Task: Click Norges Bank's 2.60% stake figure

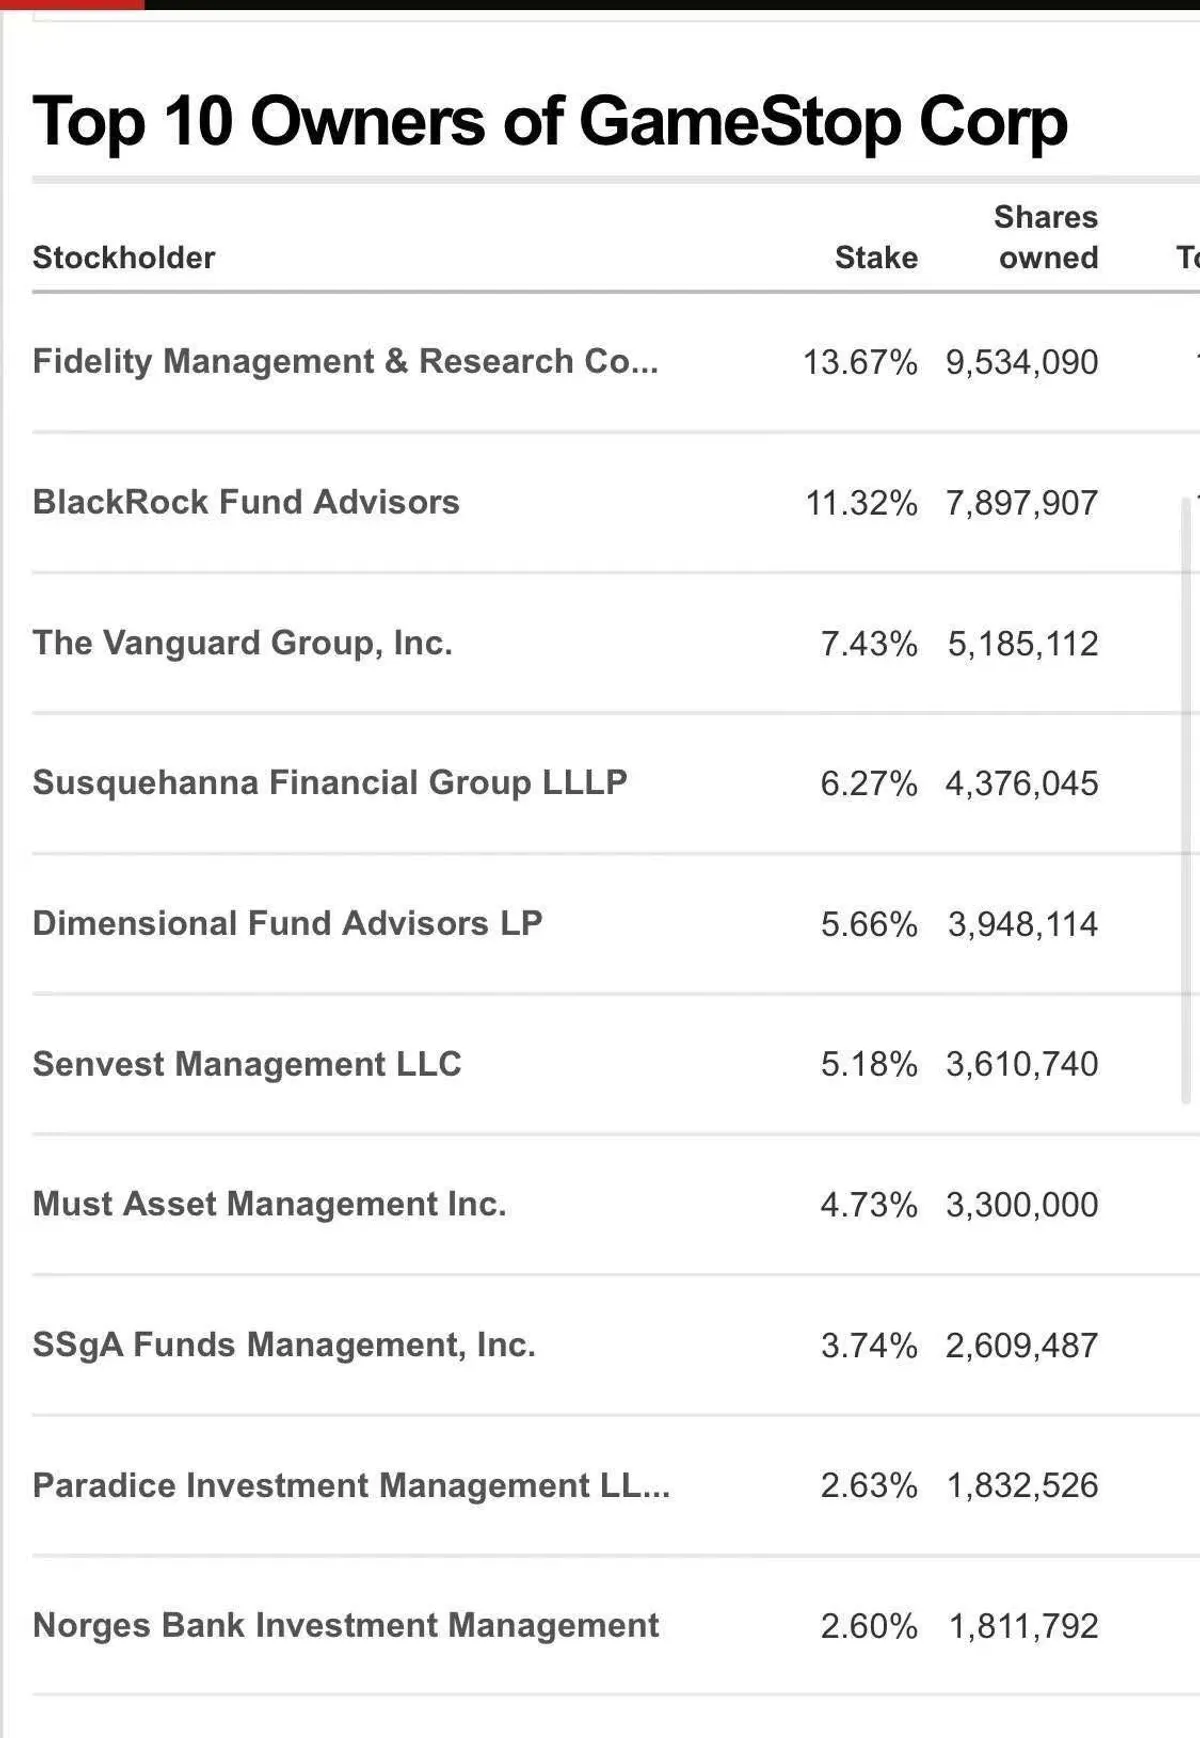Action: 869,1627
